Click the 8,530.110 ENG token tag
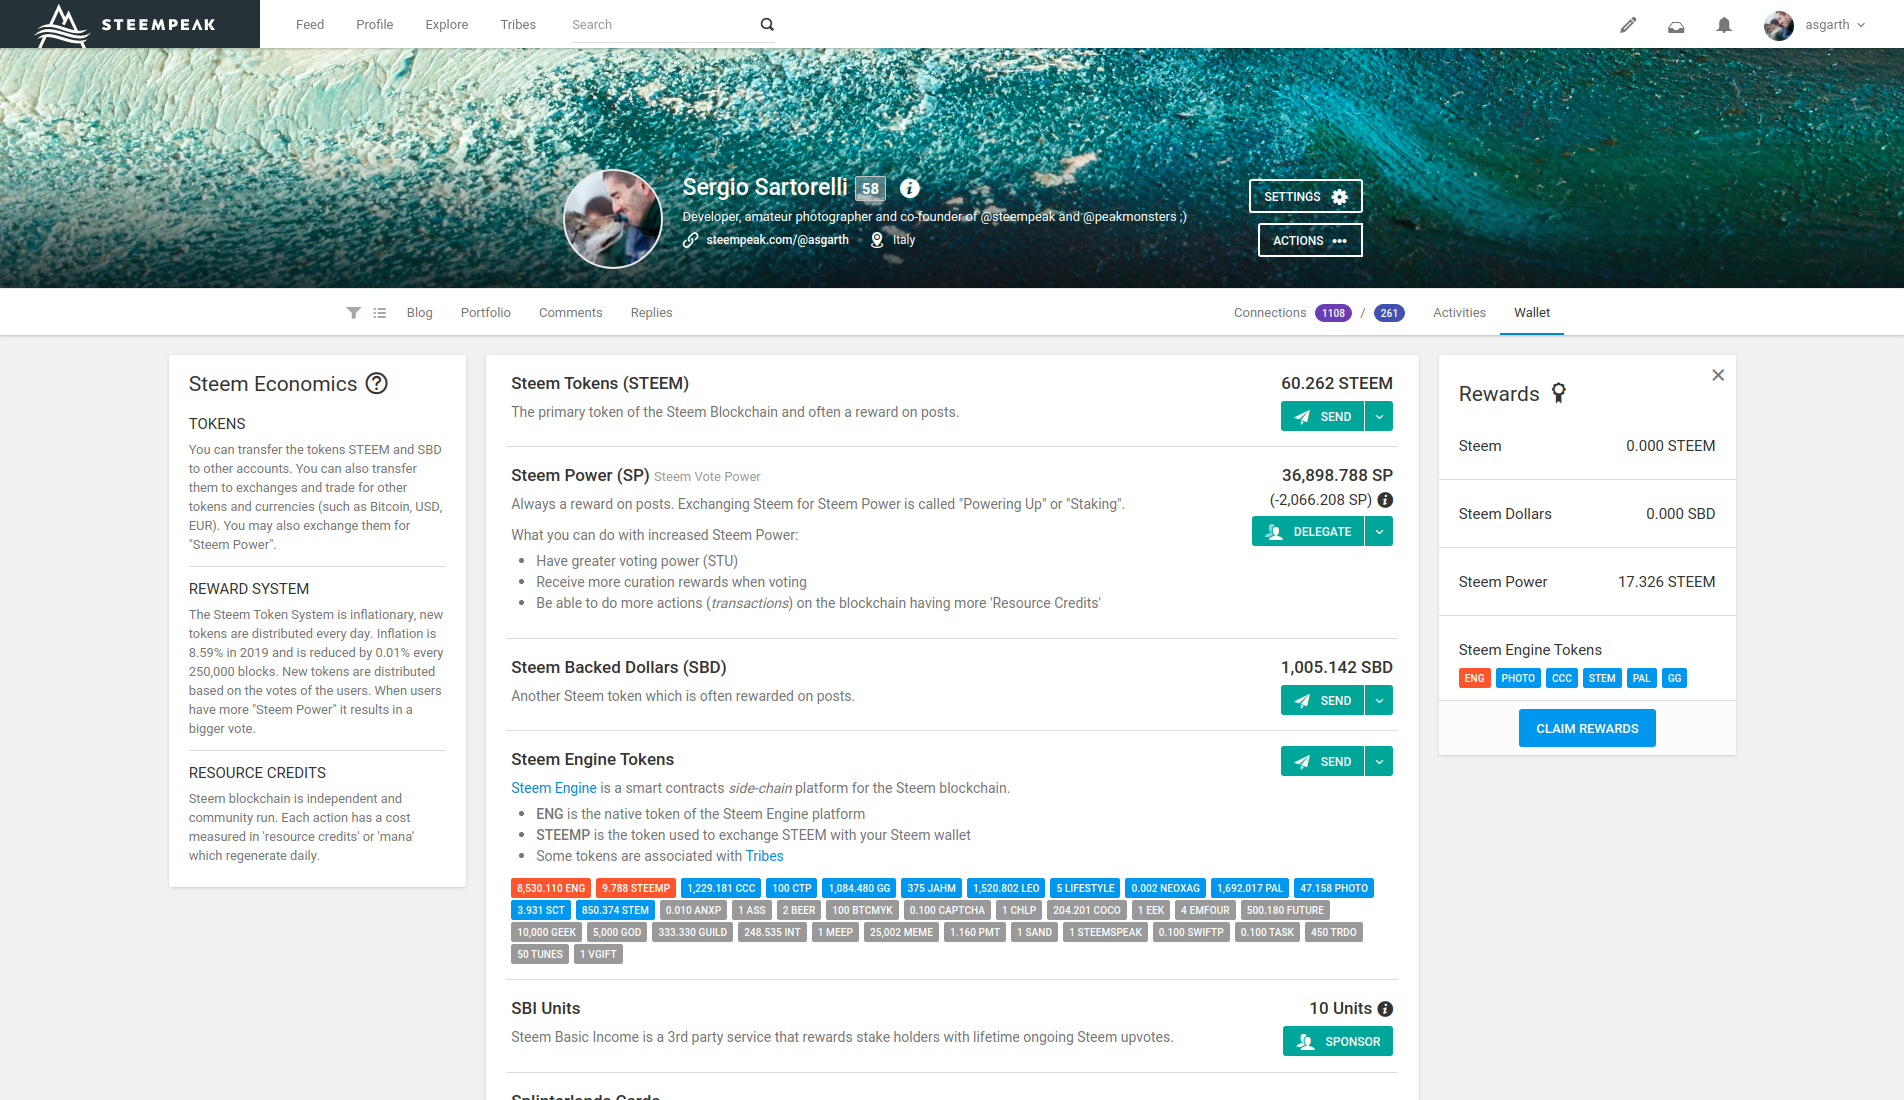The height and width of the screenshot is (1100, 1904). [x=551, y=888]
